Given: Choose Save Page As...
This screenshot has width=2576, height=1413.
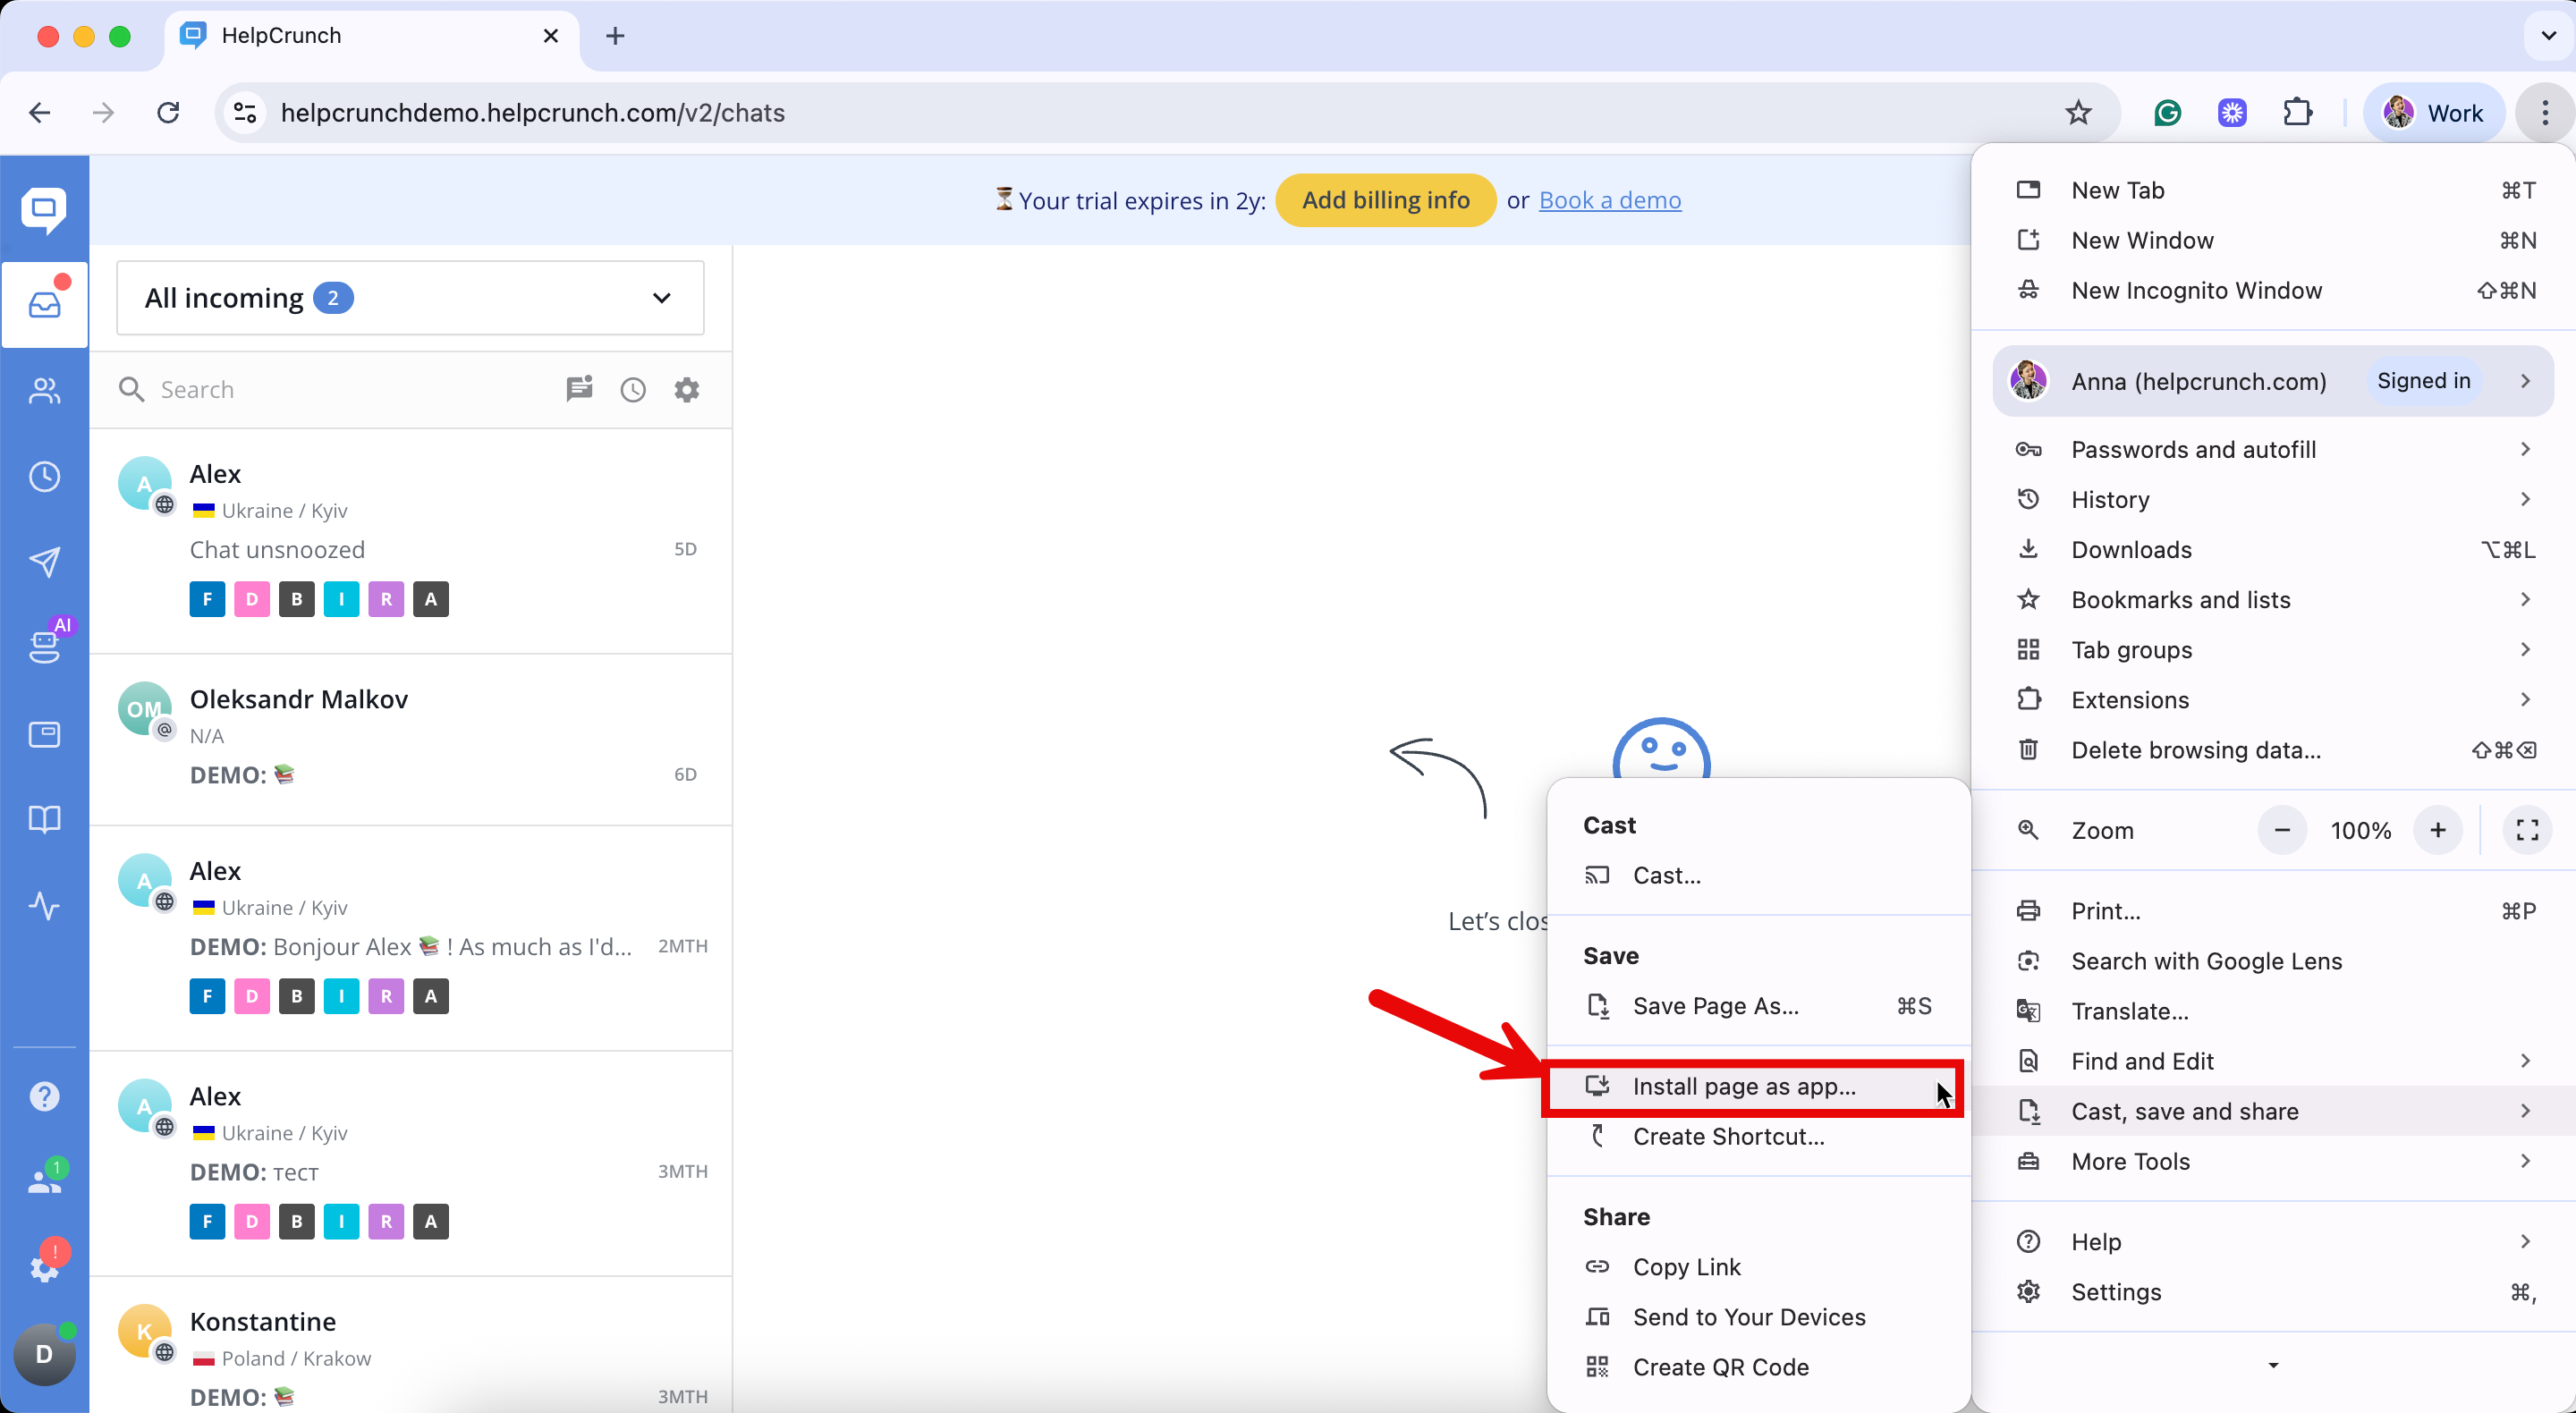Looking at the screenshot, I should pyautogui.click(x=1758, y=1006).
